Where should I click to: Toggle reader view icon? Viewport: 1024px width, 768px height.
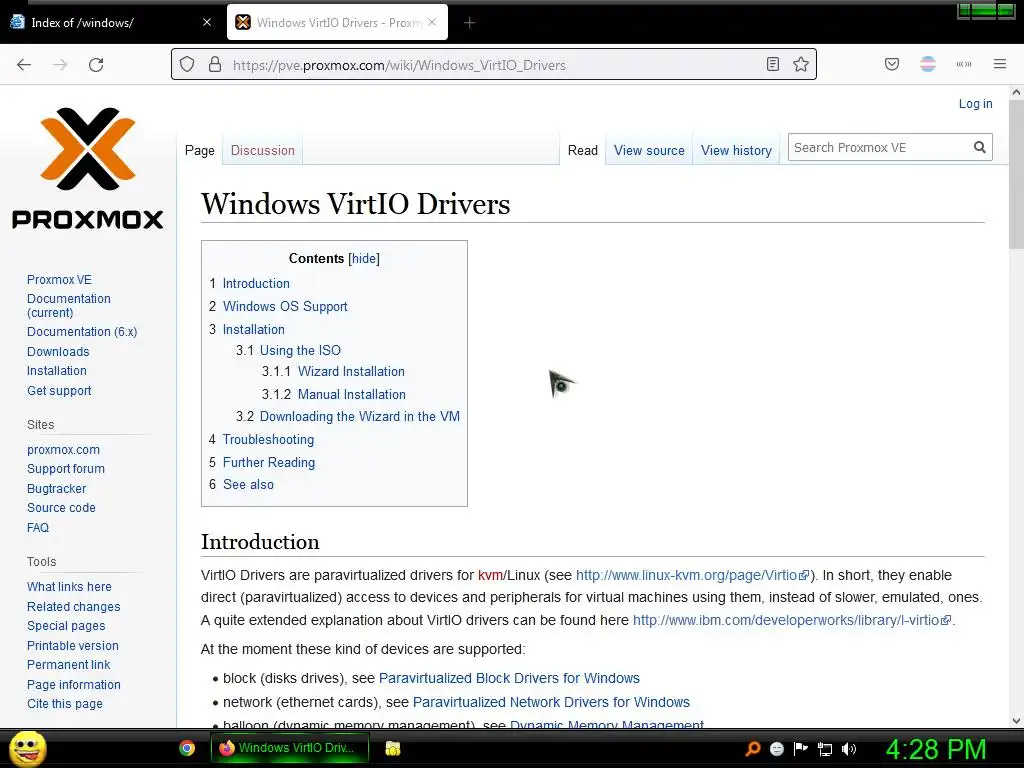pyautogui.click(x=773, y=64)
